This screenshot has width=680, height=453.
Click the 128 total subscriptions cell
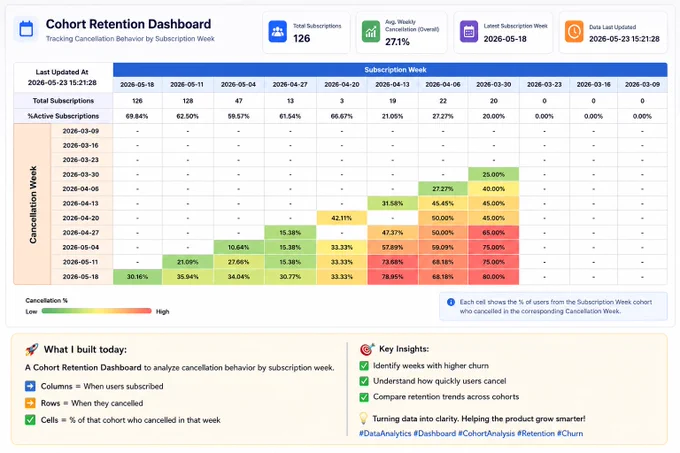coord(187,101)
